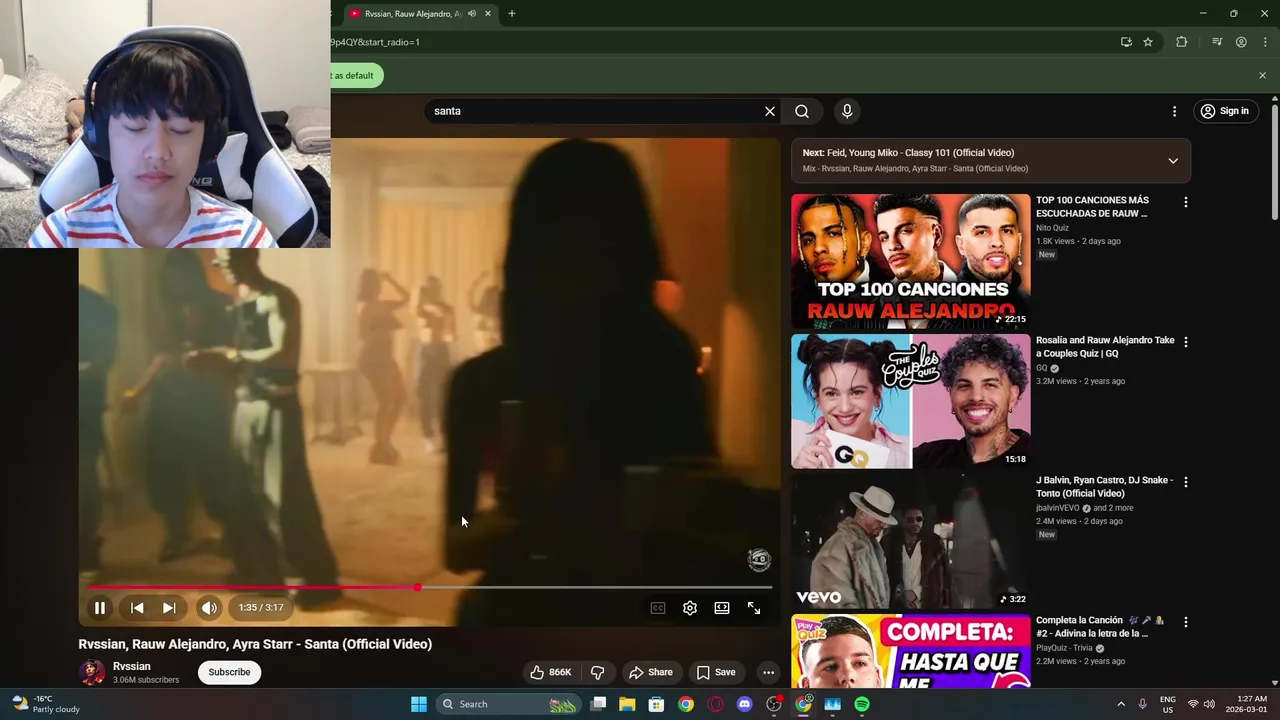Click the progress bar scrubber handle

(417, 588)
